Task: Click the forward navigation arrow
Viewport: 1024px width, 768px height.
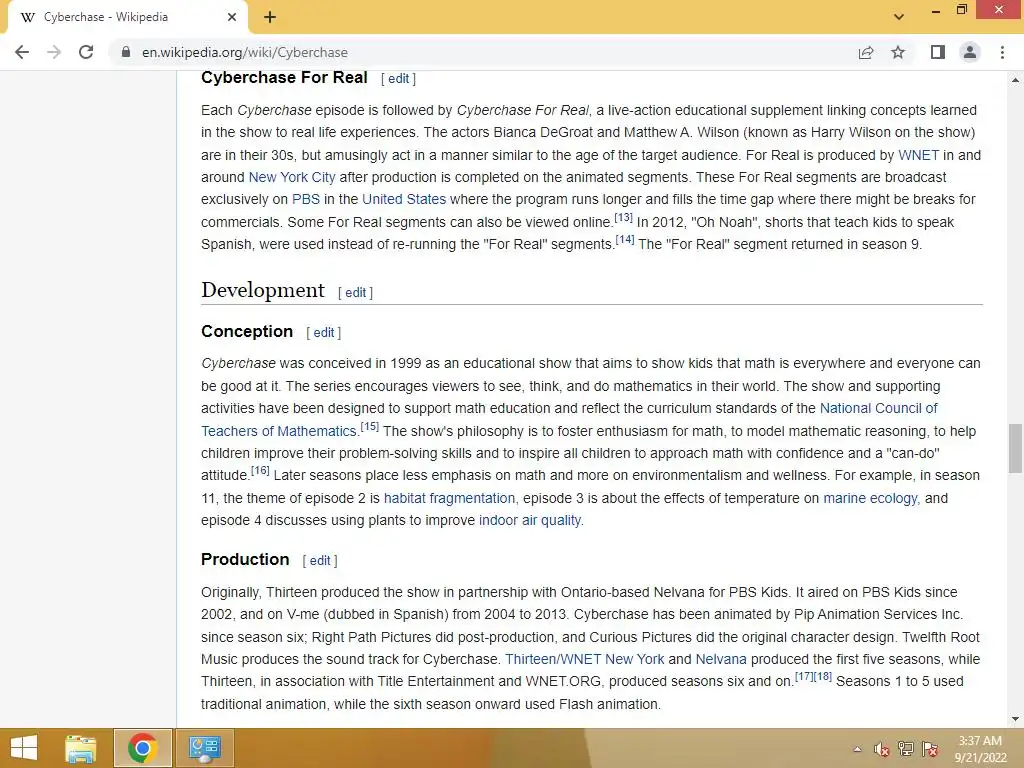Action: [x=54, y=52]
